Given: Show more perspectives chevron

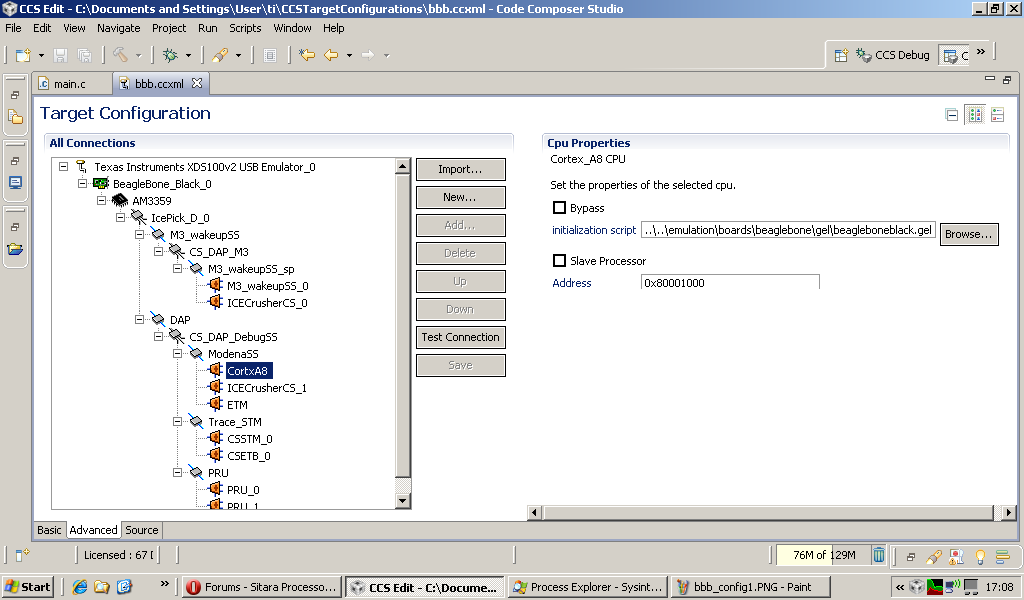Looking at the screenshot, I should click(981, 52).
